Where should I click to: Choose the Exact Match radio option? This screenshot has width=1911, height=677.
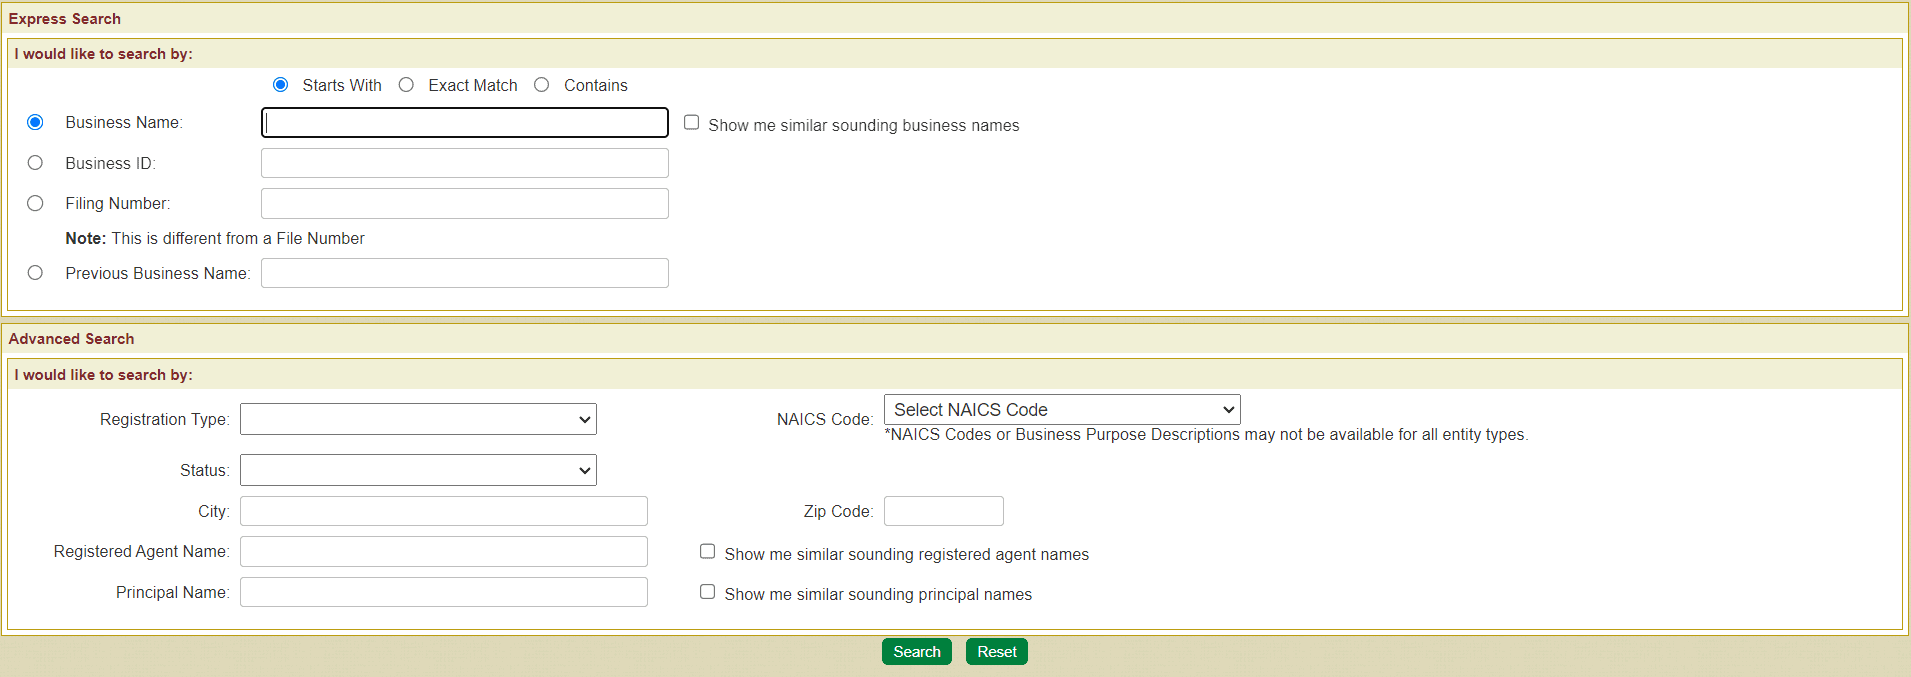click(x=406, y=85)
